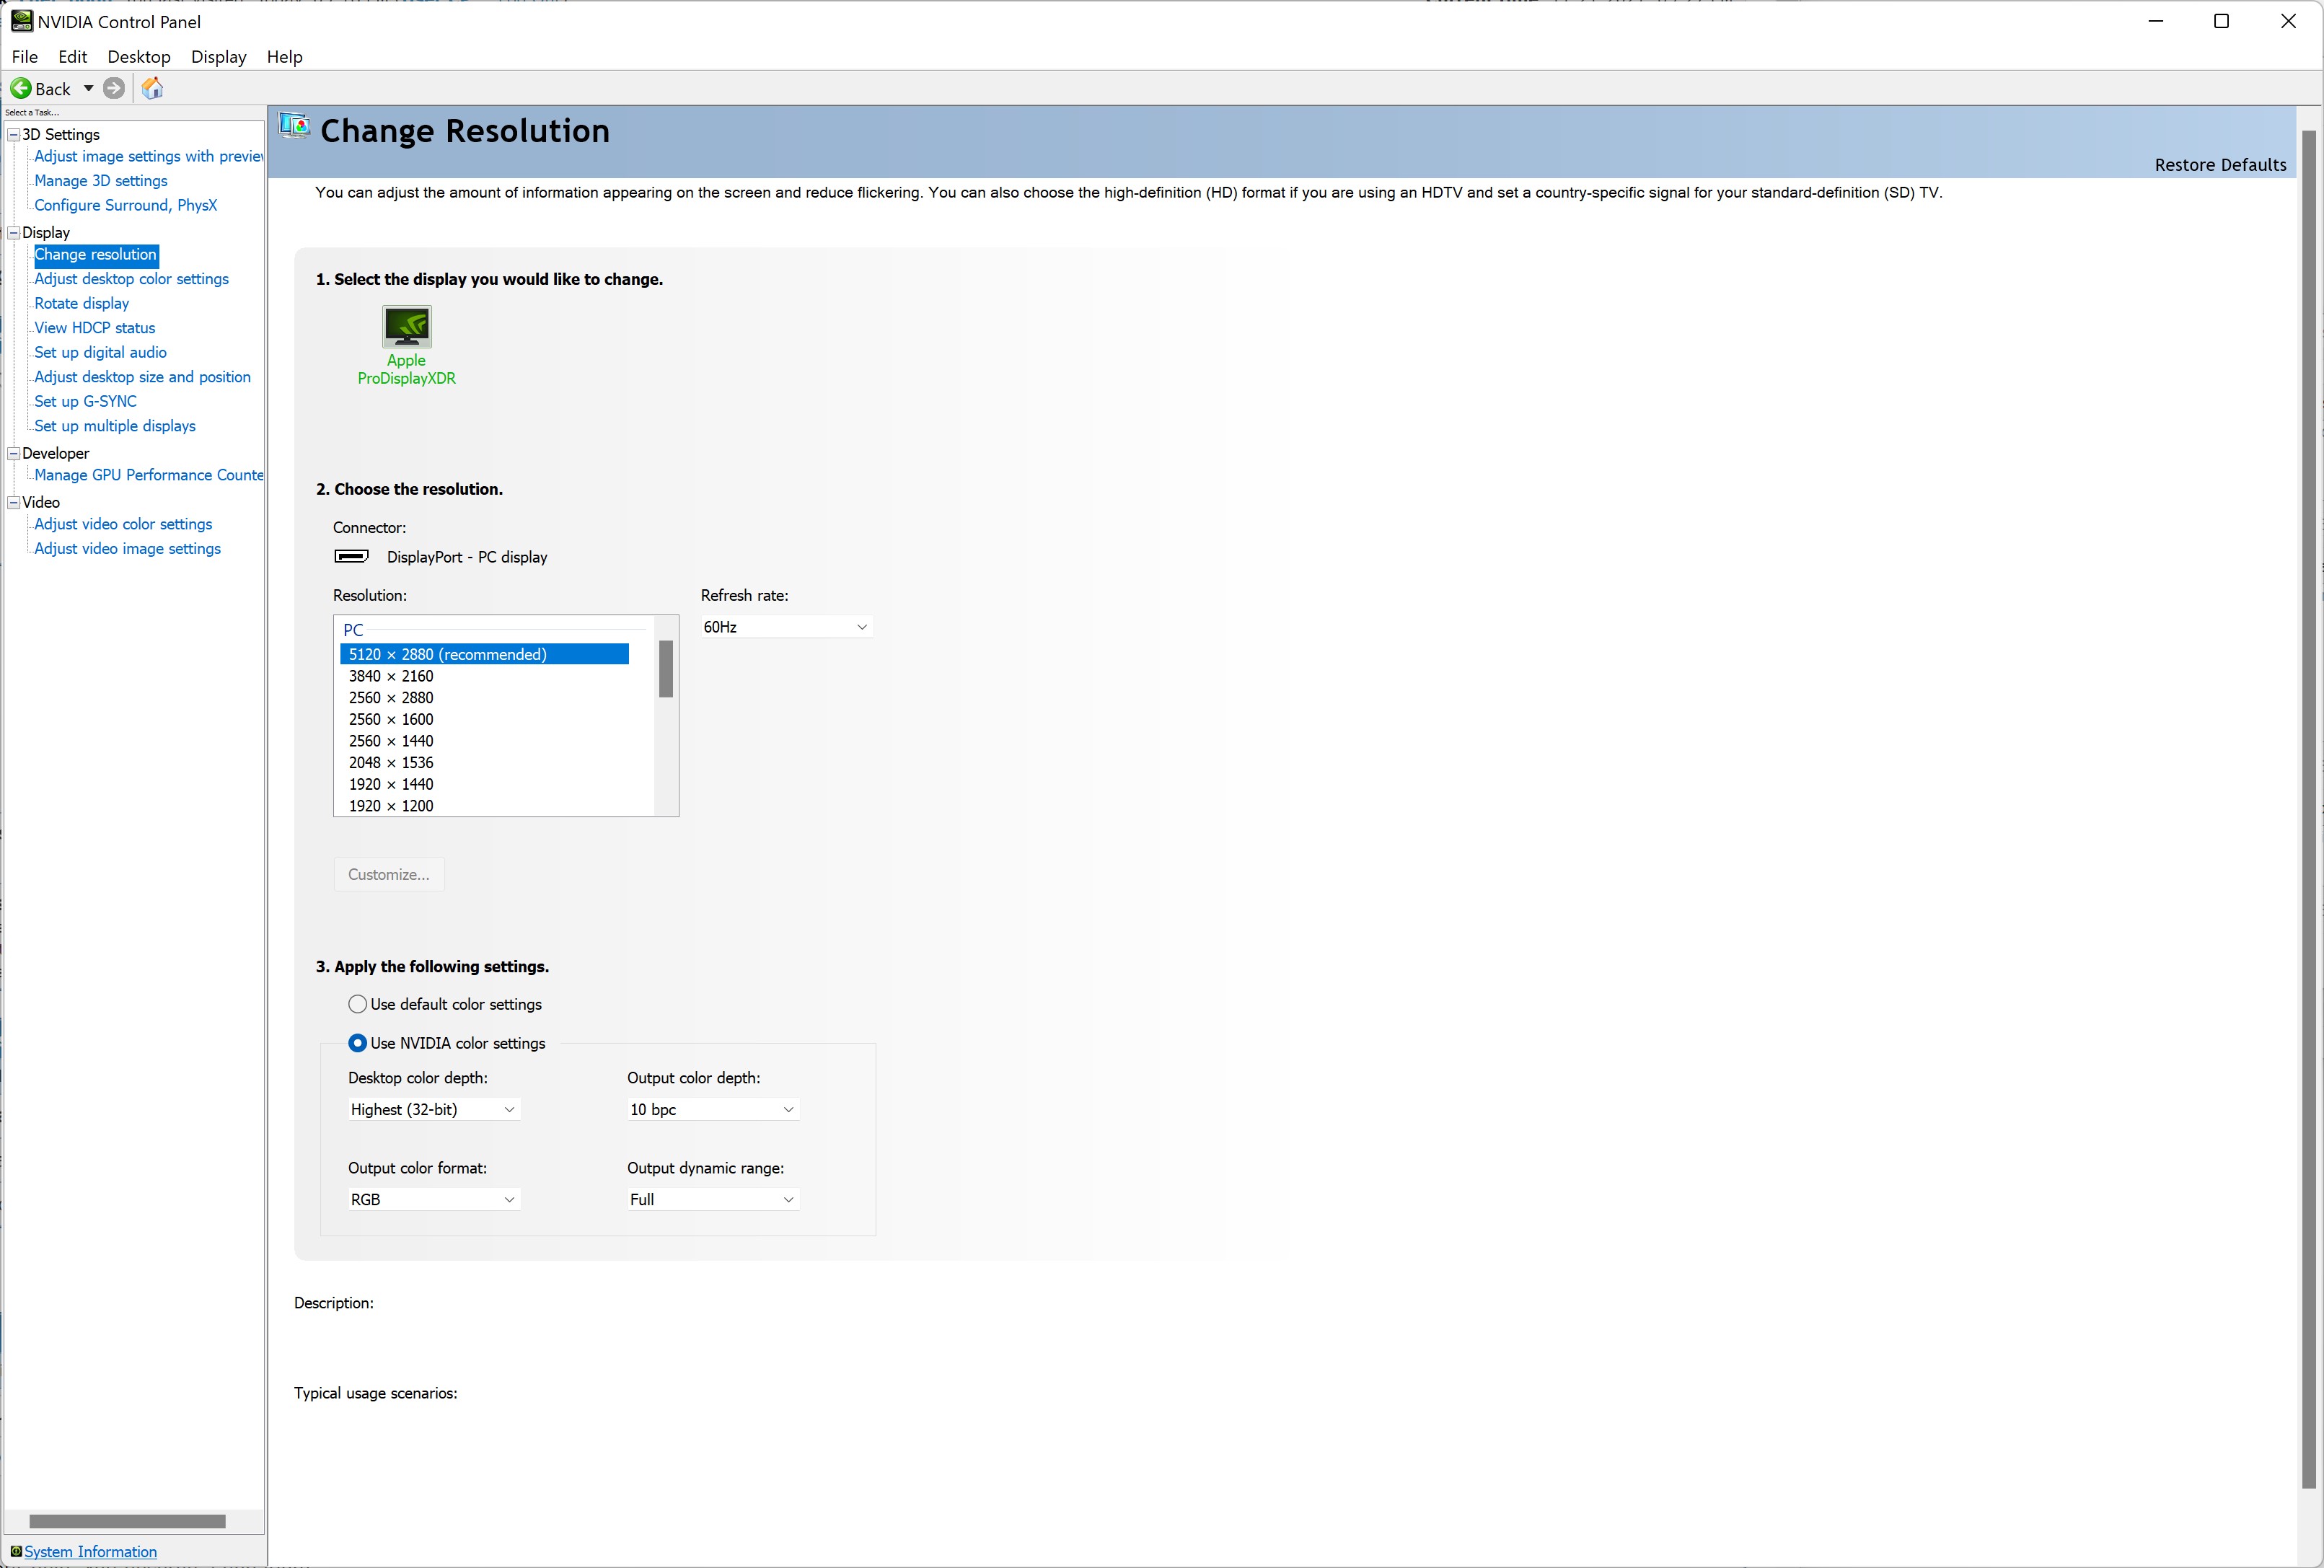Image resolution: width=2324 pixels, height=1568 pixels.
Task: Click the Change Resolution header icon
Action: coord(294,126)
